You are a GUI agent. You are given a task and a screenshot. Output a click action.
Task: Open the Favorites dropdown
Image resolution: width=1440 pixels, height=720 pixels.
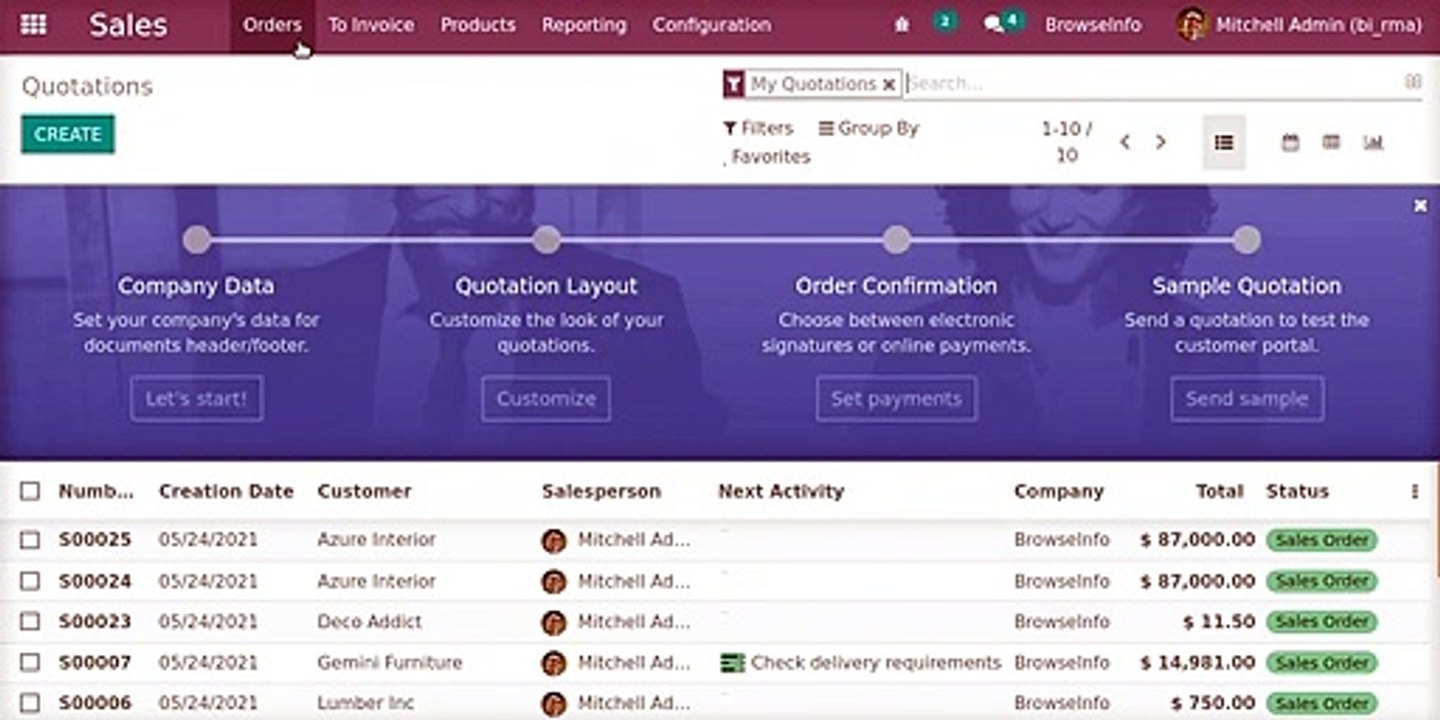pyautogui.click(x=766, y=157)
